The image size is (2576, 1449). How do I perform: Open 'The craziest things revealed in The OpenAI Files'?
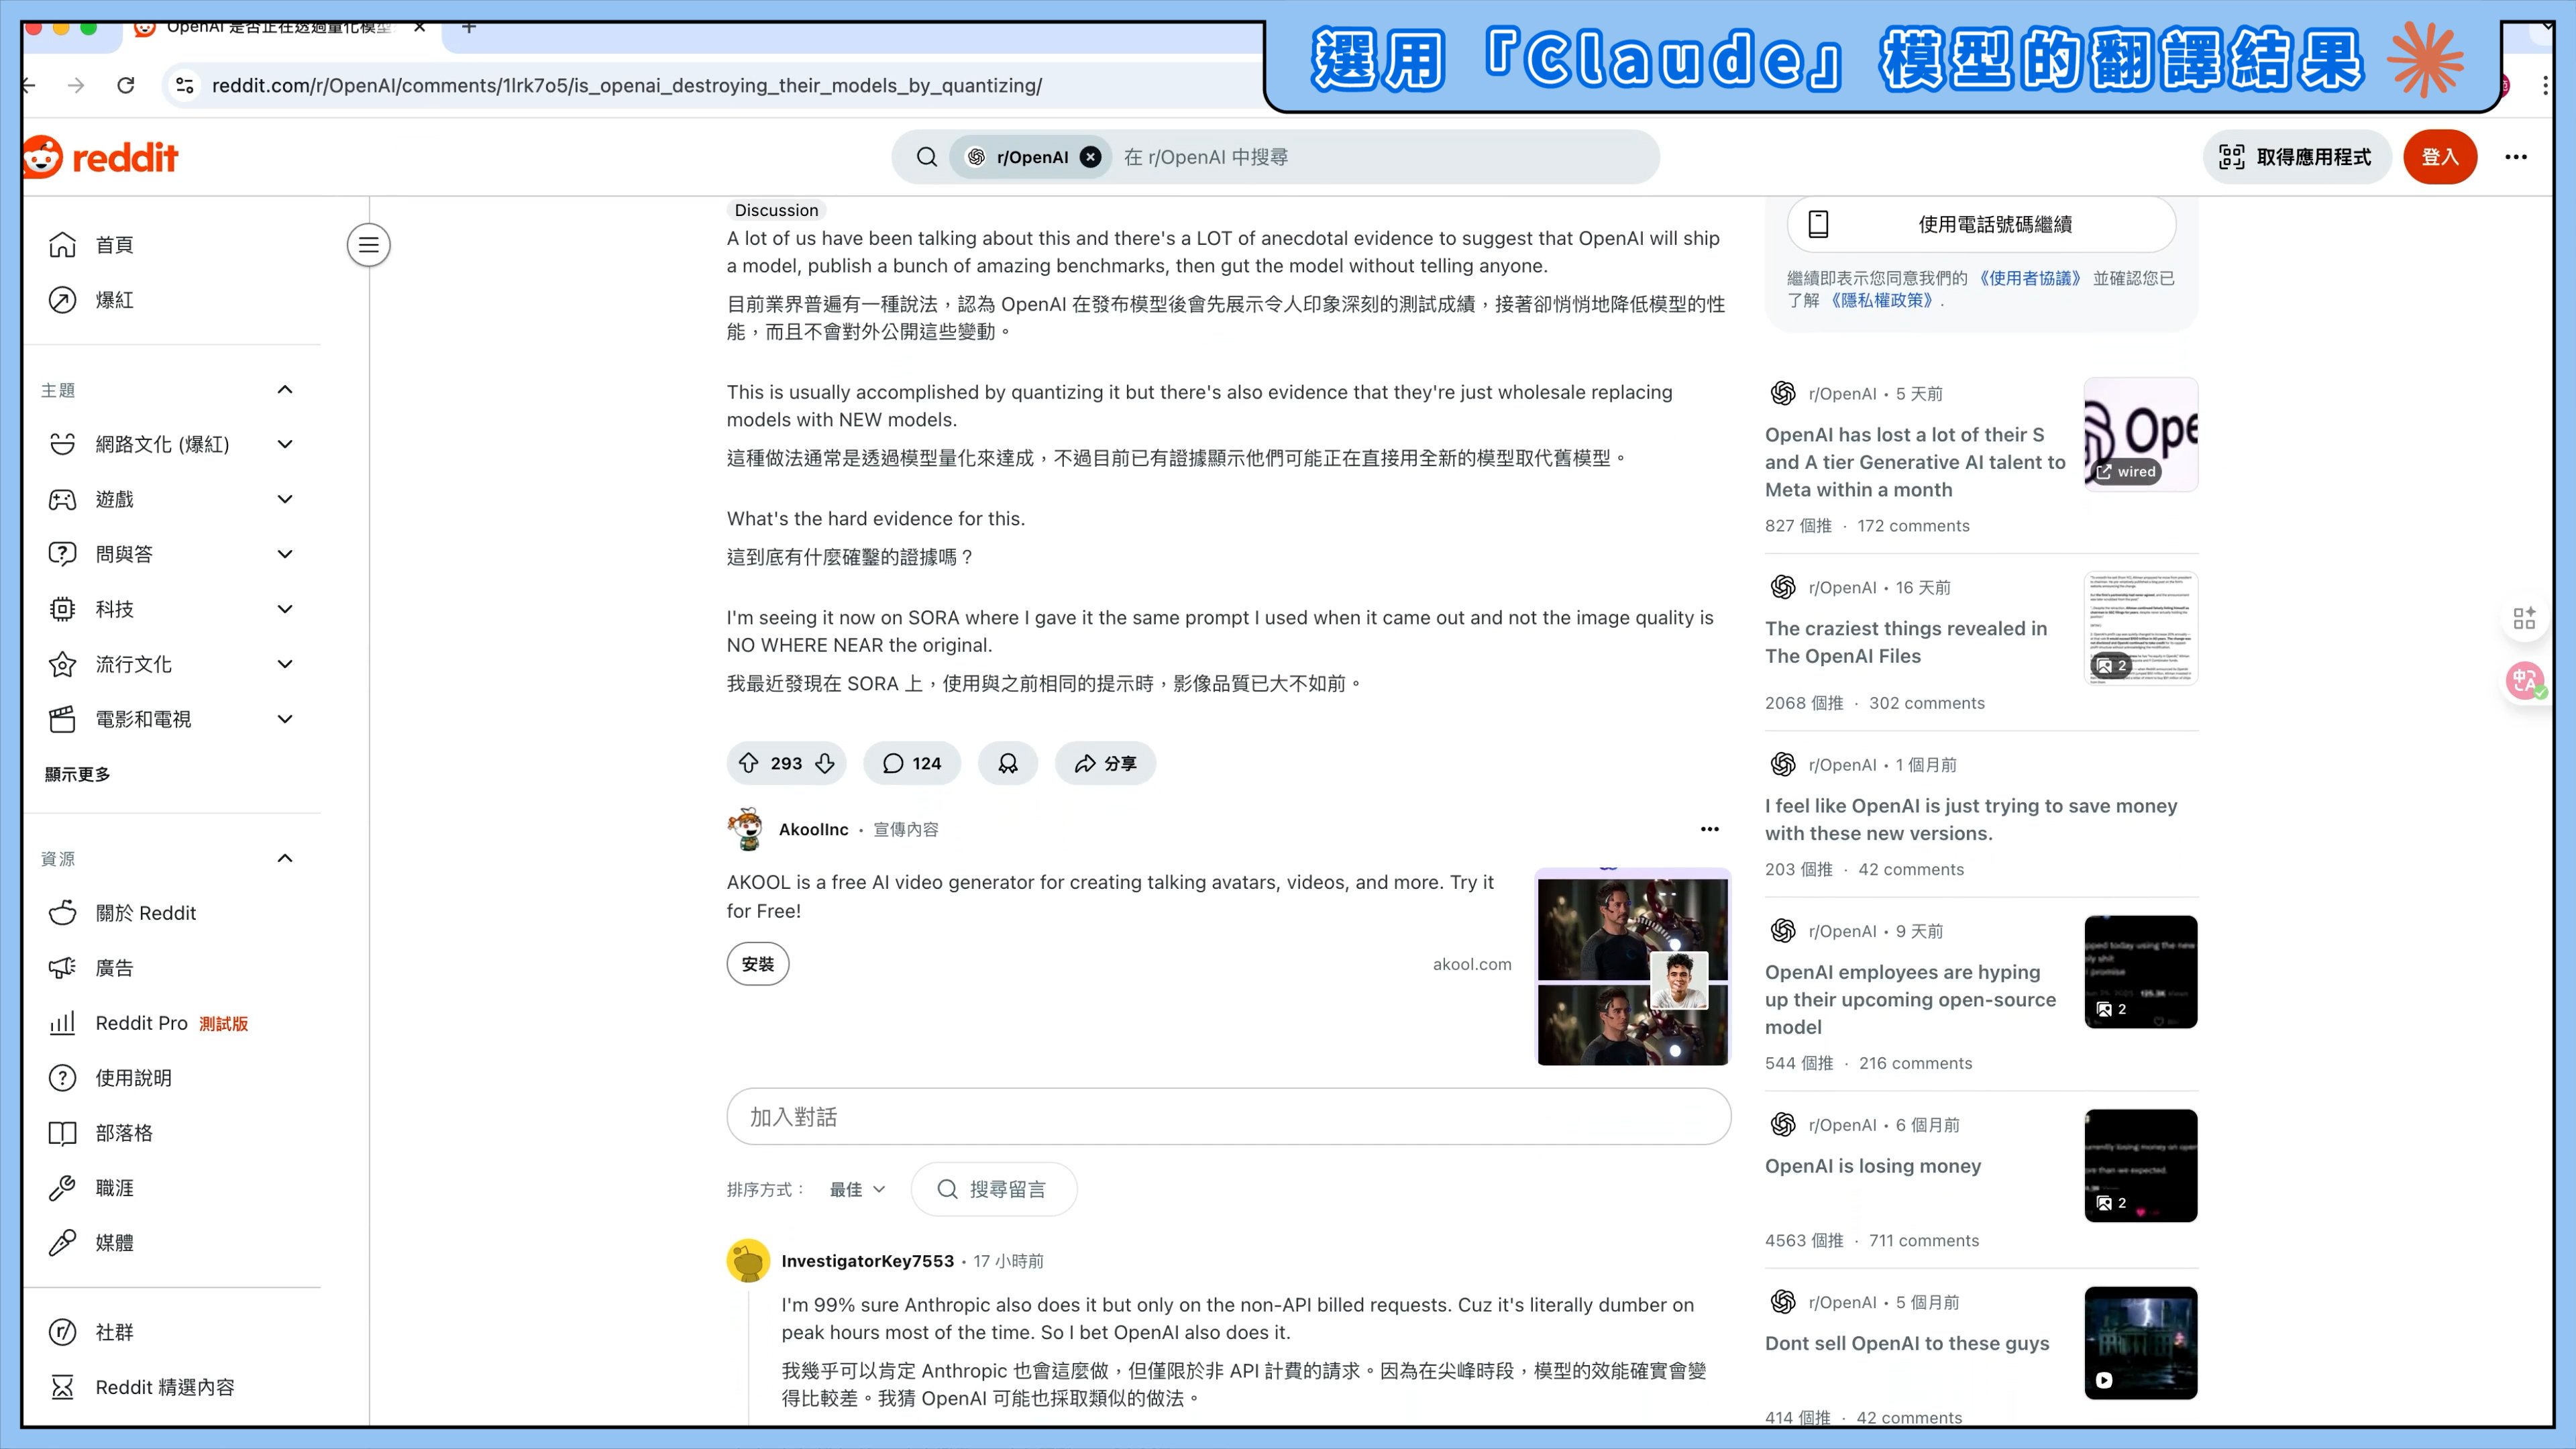pos(1906,642)
